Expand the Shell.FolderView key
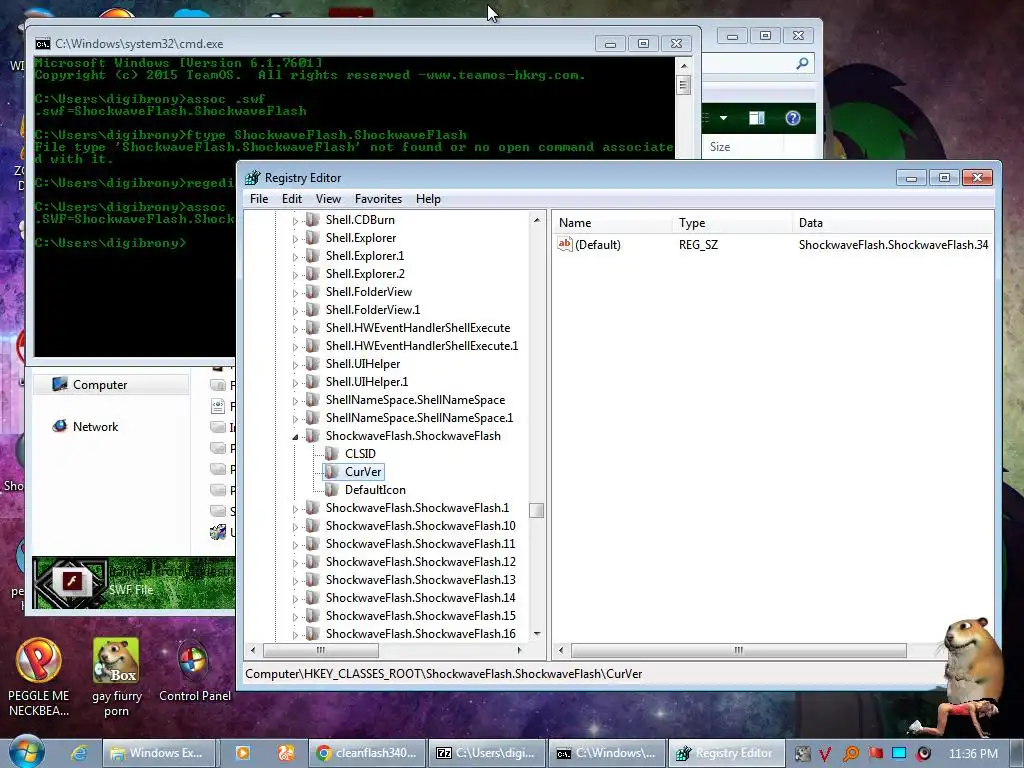Image resolution: width=1024 pixels, height=768 pixels. coord(295,293)
